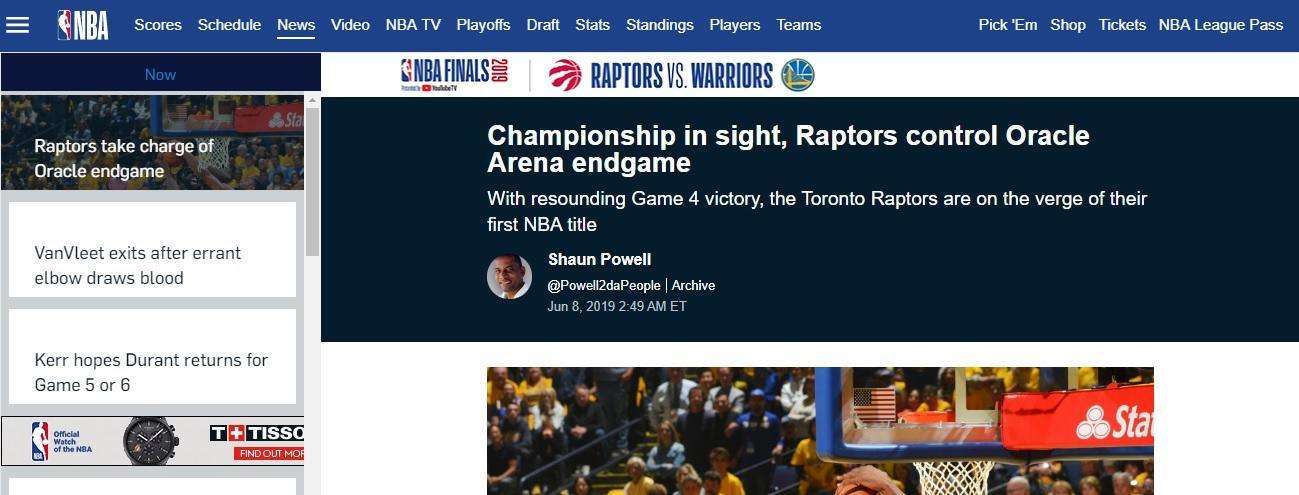Open Kerr hopes Durant returns story
The height and width of the screenshot is (495, 1299).
click(x=152, y=372)
